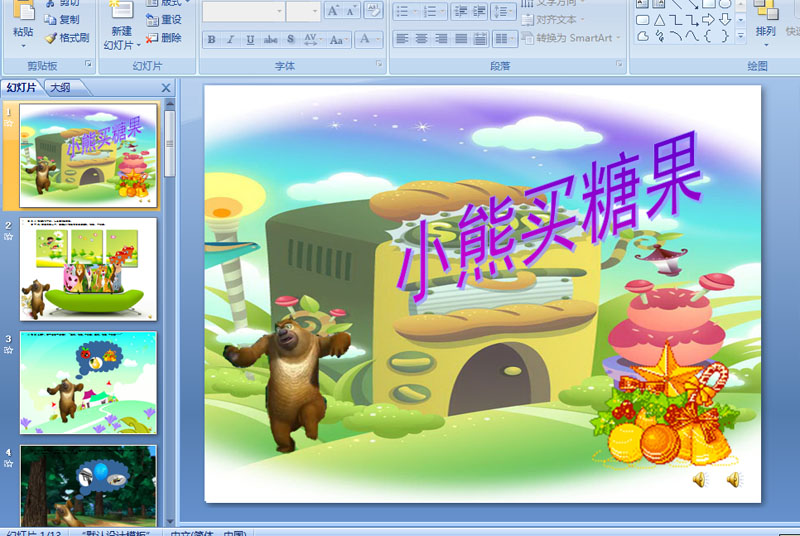Open columns dropdown
Screen dimensions: 800x536
[x=505, y=39]
